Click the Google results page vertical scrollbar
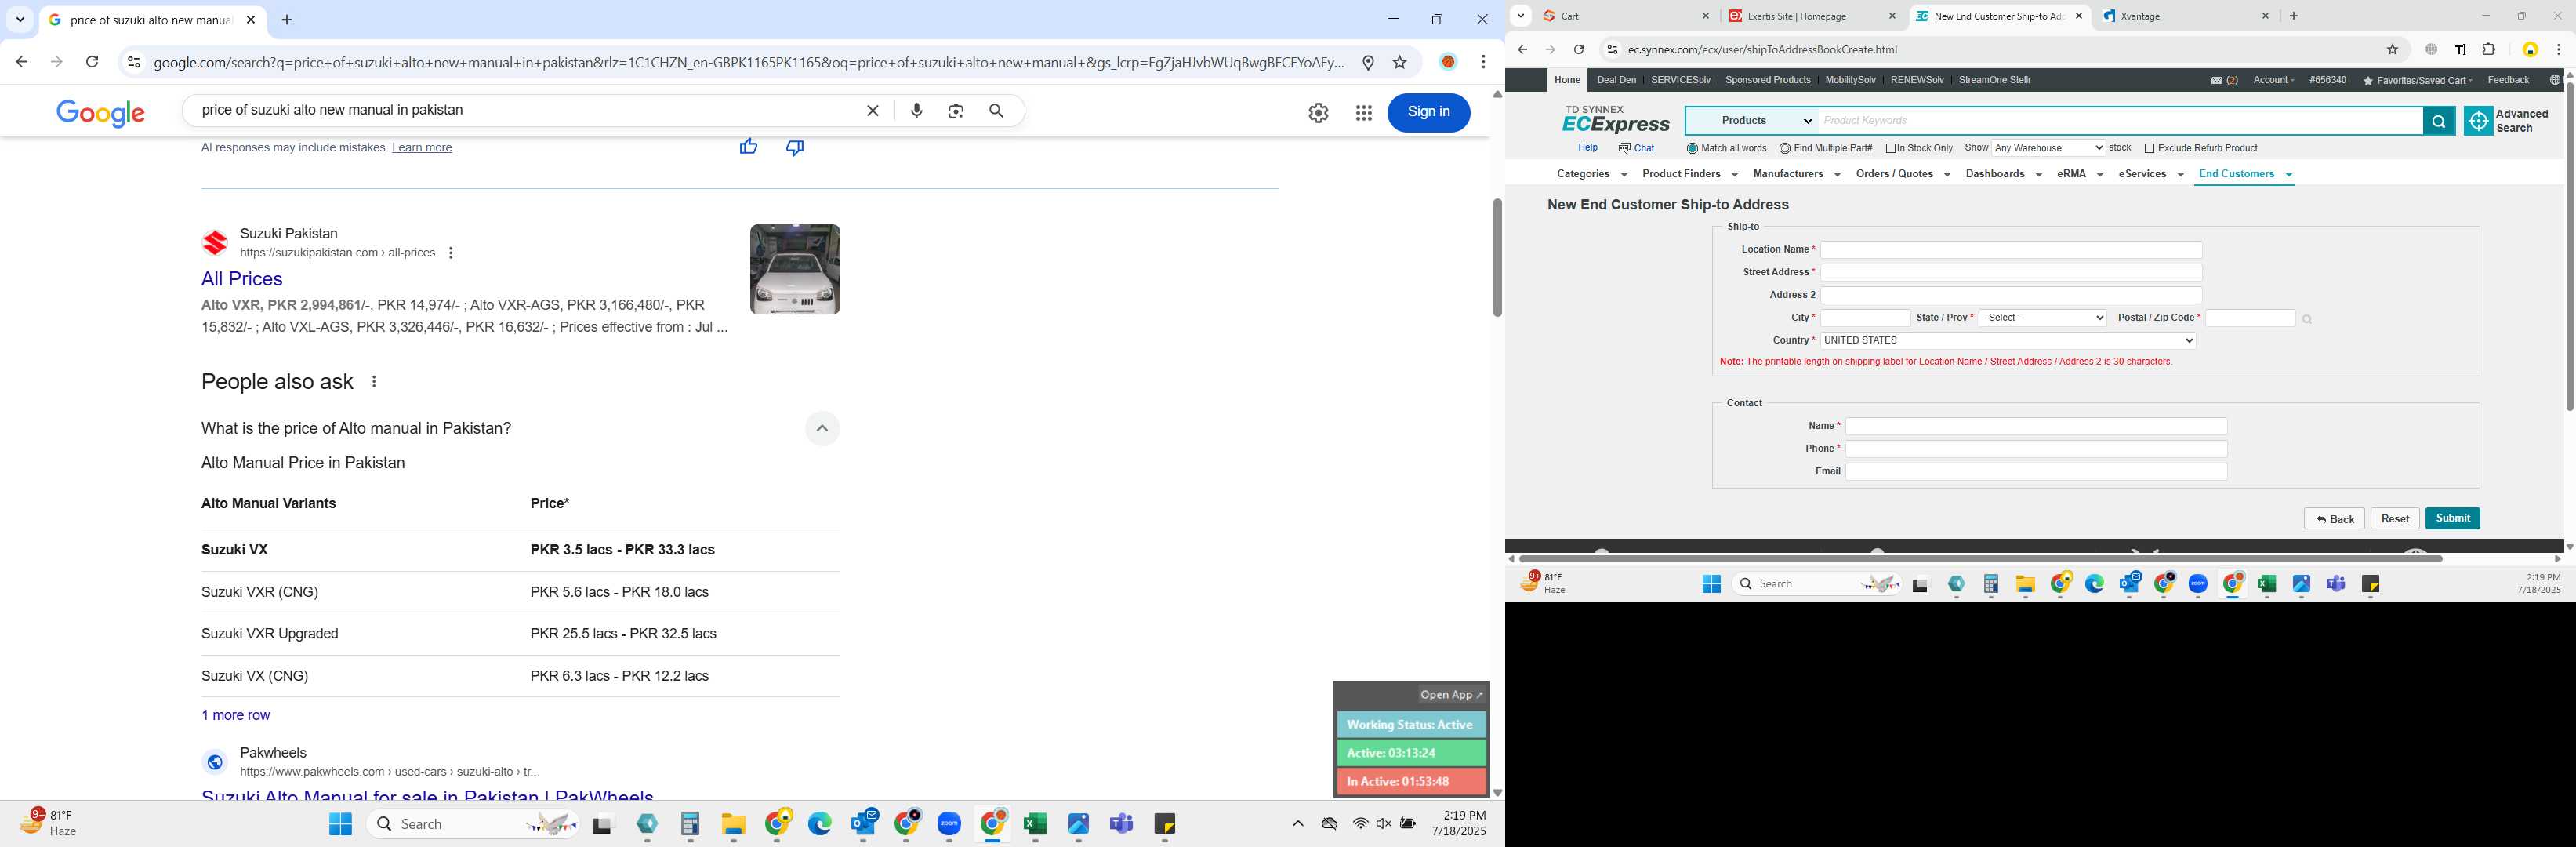2576x847 pixels. [1497, 257]
